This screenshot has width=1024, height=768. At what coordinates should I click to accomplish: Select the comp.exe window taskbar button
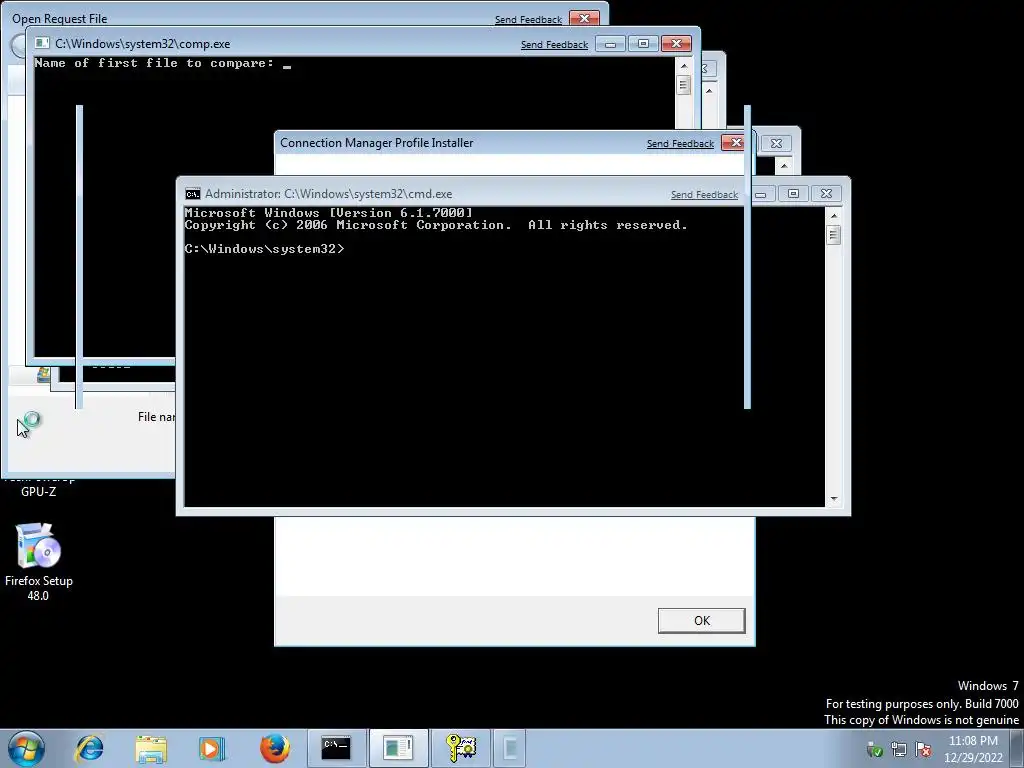tap(398, 748)
